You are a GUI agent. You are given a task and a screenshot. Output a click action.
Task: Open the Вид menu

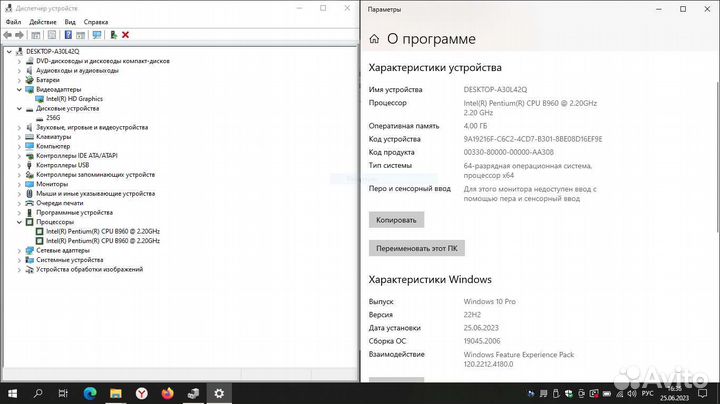(70, 22)
